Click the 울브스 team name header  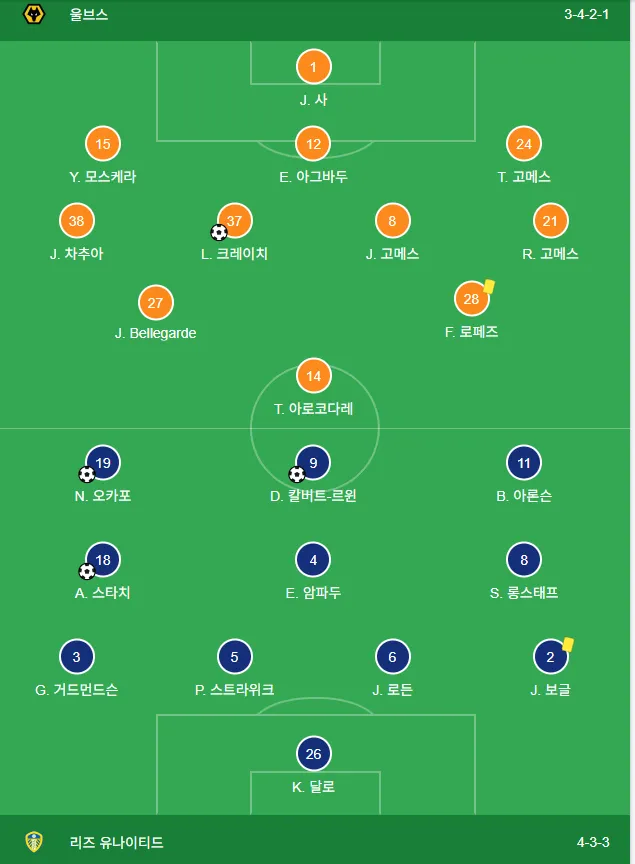(89, 14)
